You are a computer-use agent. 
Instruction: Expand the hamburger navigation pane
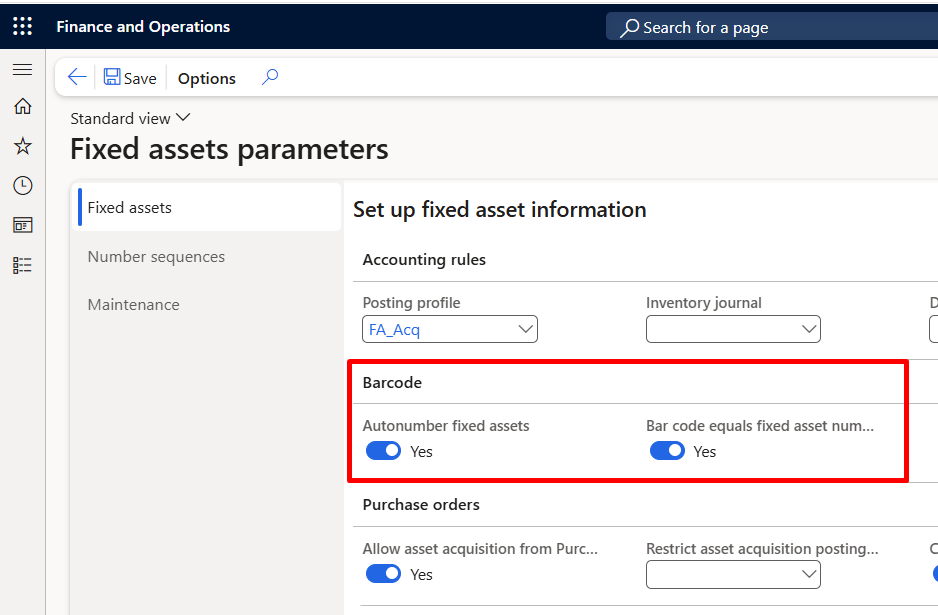[22, 70]
